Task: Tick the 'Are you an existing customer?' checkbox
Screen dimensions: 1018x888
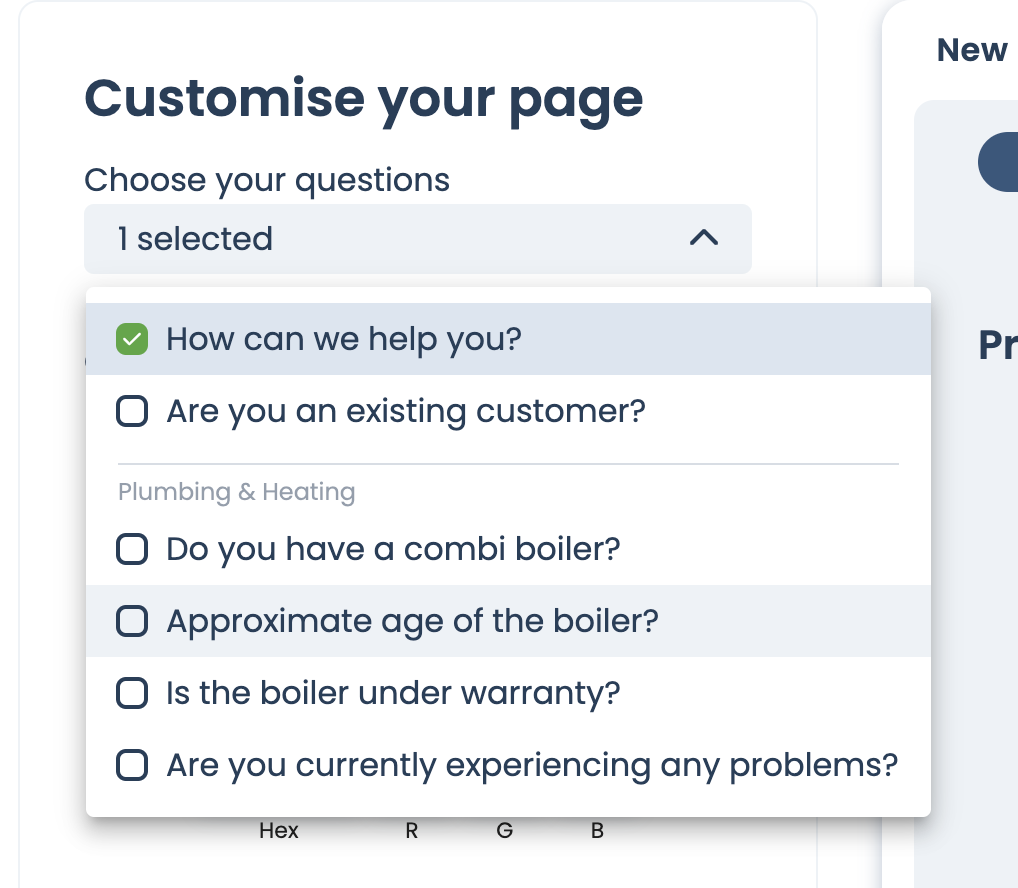Action: [132, 411]
